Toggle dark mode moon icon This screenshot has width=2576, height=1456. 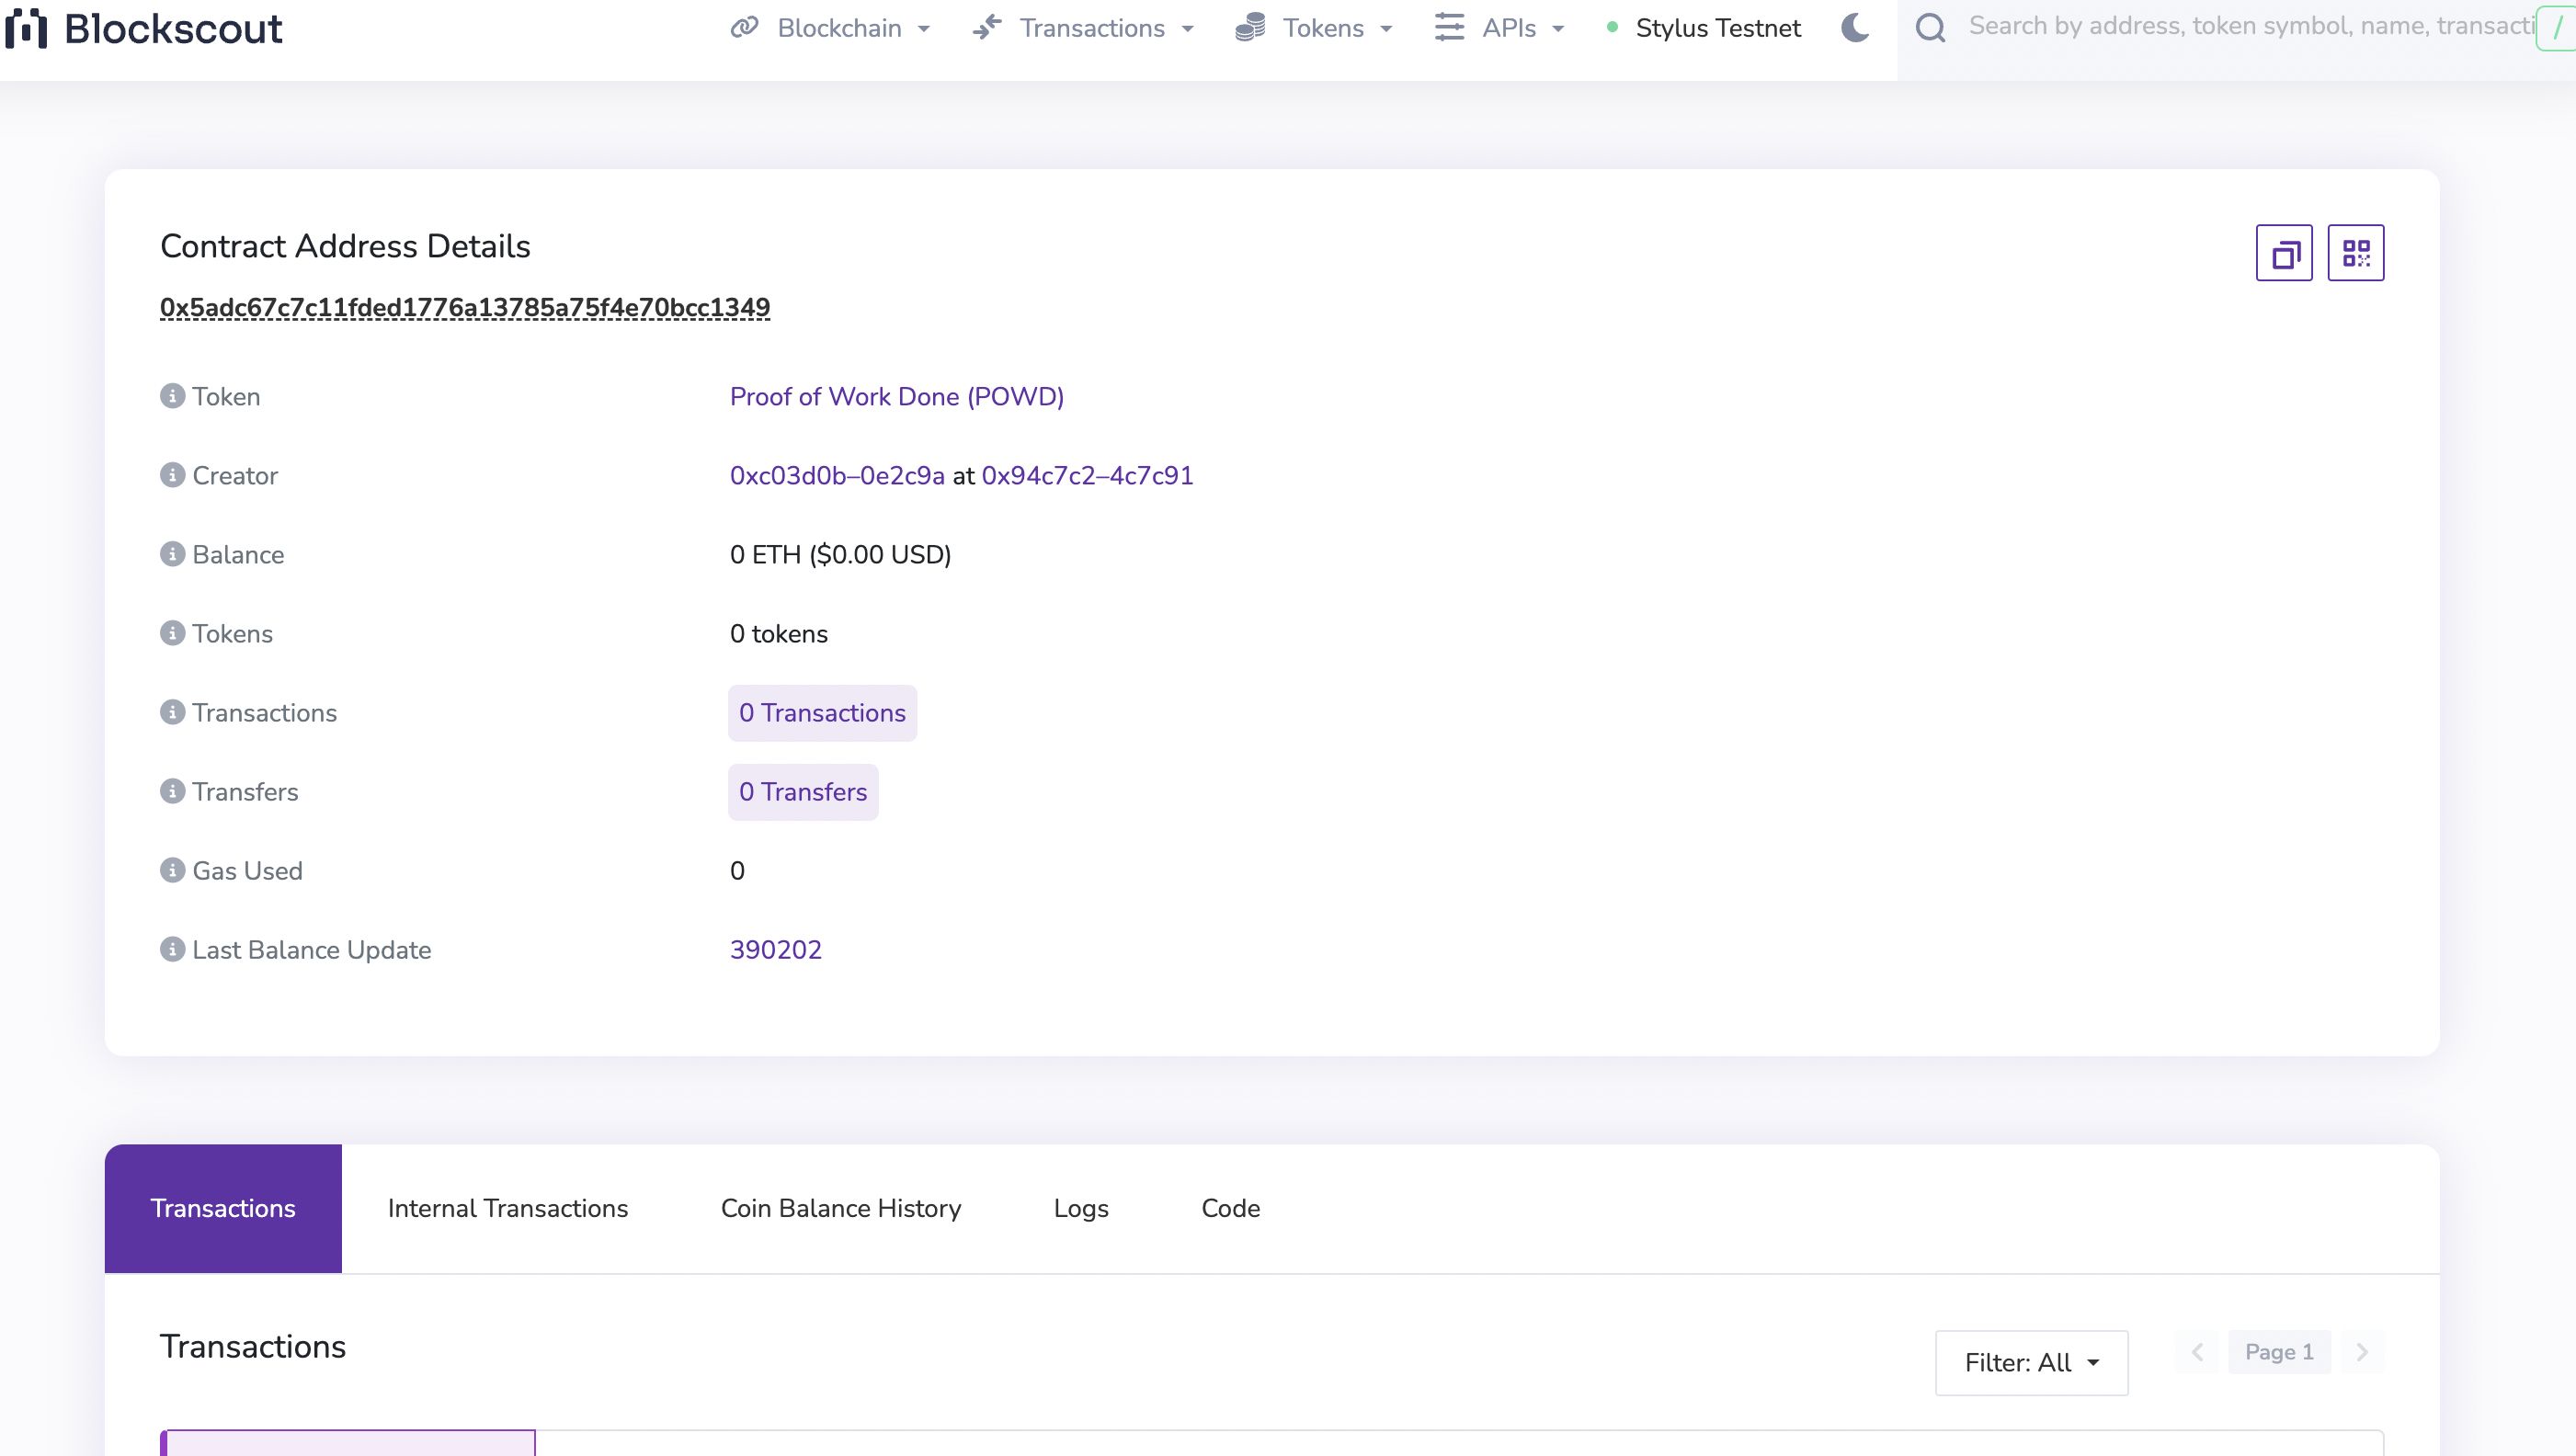pyautogui.click(x=1858, y=28)
